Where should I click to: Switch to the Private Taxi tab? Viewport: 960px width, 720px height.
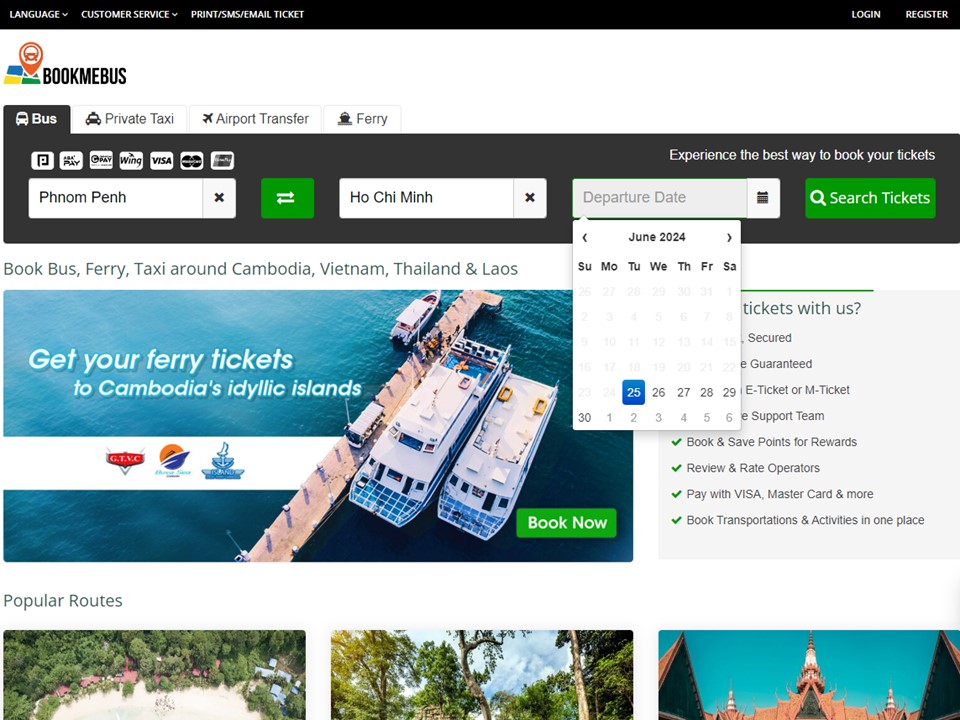coord(130,119)
